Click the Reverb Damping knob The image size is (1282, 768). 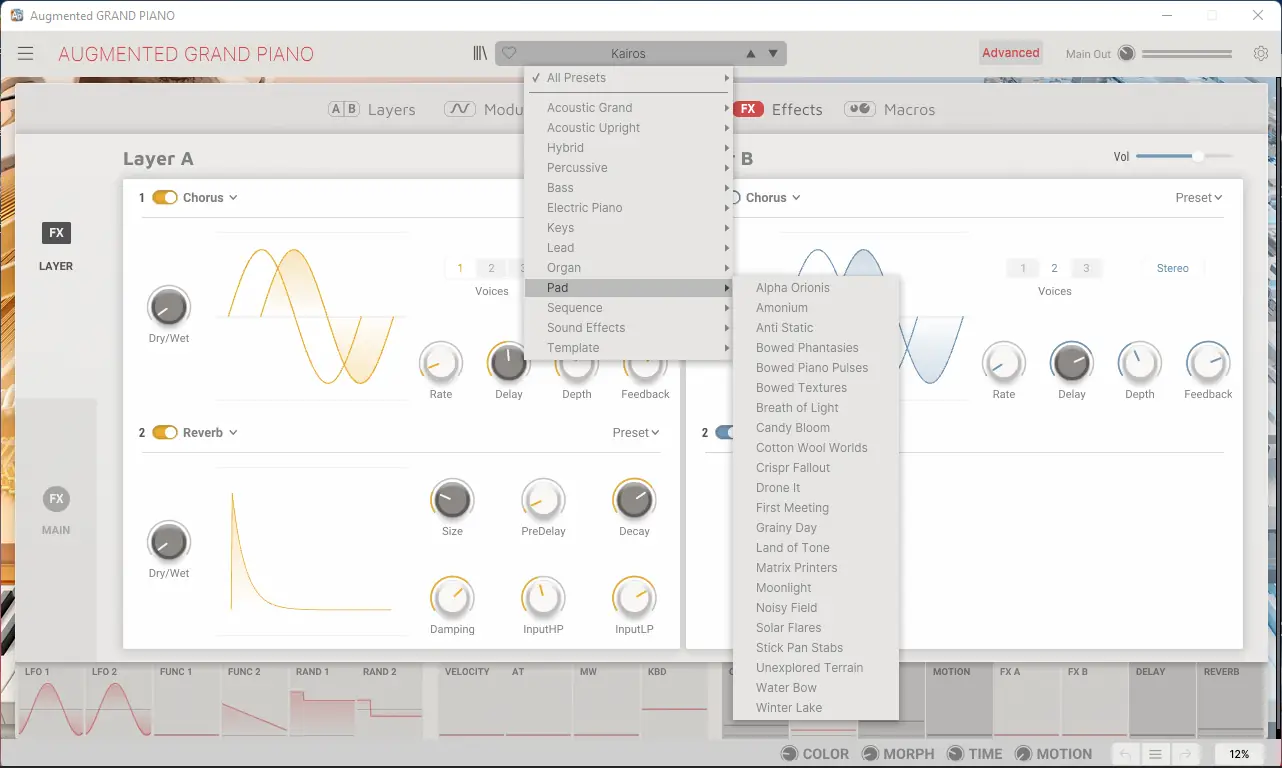pyautogui.click(x=452, y=597)
